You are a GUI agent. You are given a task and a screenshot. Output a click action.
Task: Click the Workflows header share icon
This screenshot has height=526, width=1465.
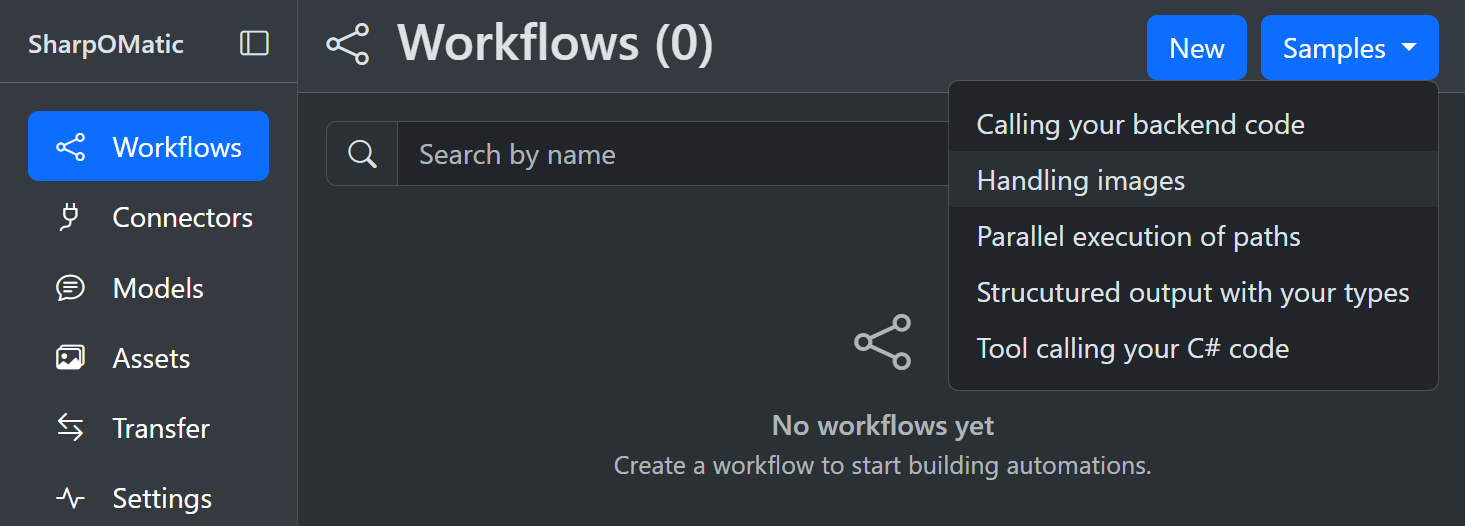[x=347, y=45]
